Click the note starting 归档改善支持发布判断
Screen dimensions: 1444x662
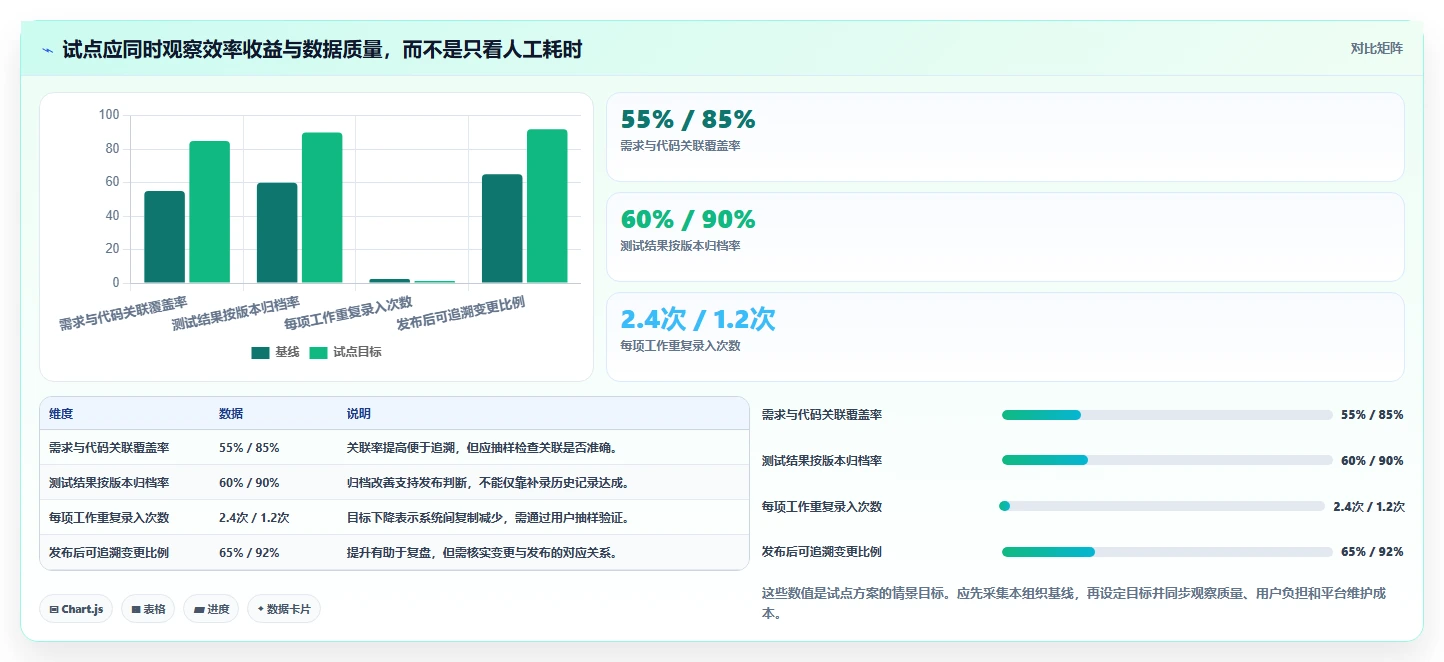point(488,483)
